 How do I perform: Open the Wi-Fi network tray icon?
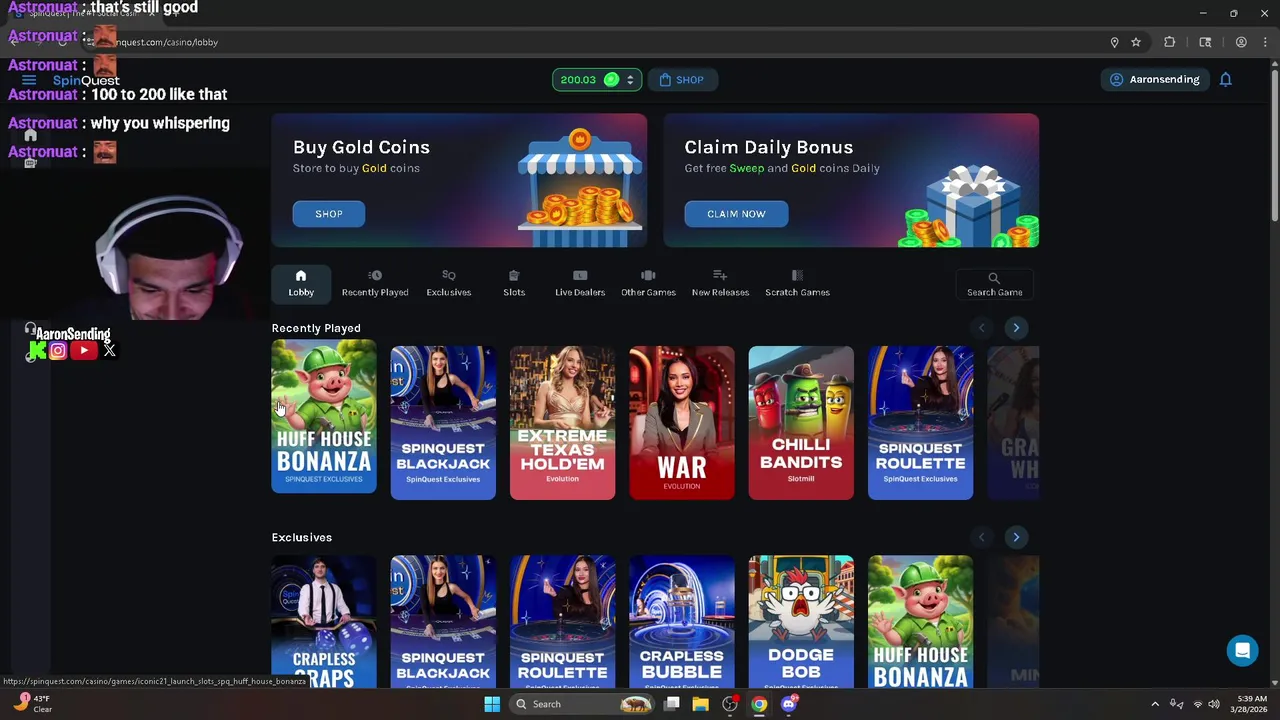tap(1197, 704)
